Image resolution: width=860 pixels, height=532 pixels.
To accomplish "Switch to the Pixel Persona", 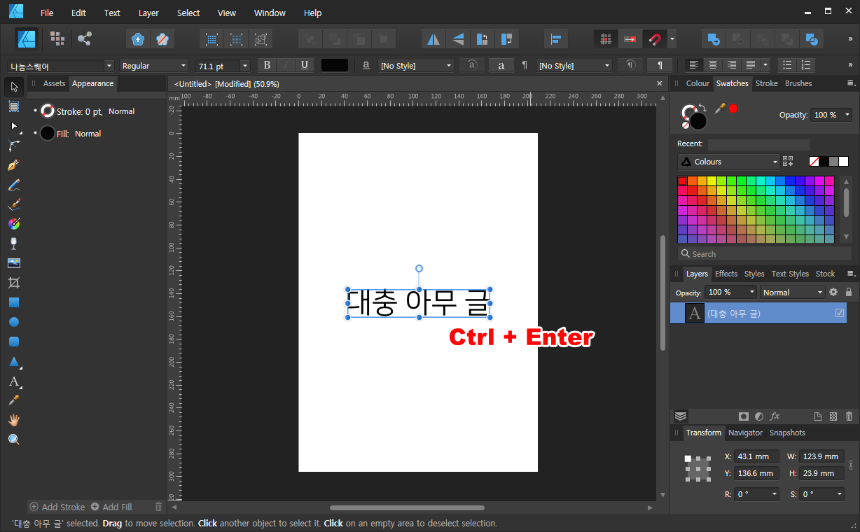I will pos(57,38).
